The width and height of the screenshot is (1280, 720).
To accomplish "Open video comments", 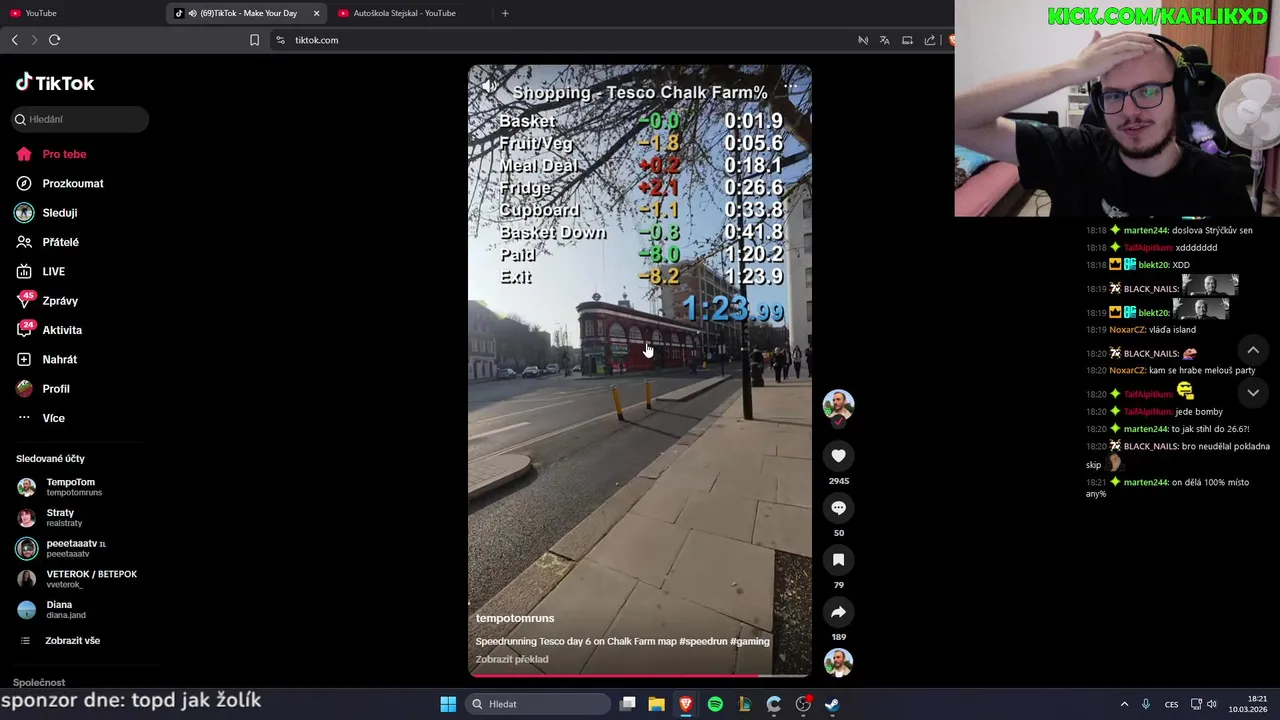I will pyautogui.click(x=838, y=508).
